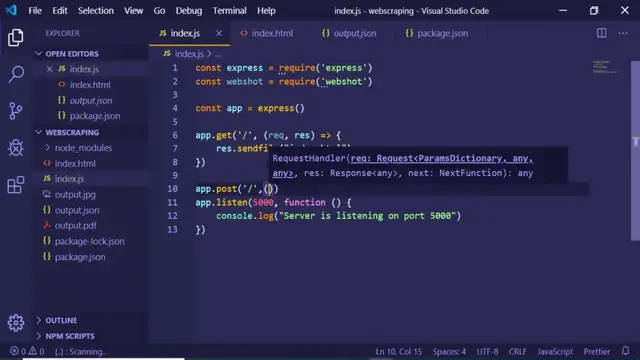This screenshot has height=360, width=640.
Task: Open the Help menu
Action: (x=266, y=11)
